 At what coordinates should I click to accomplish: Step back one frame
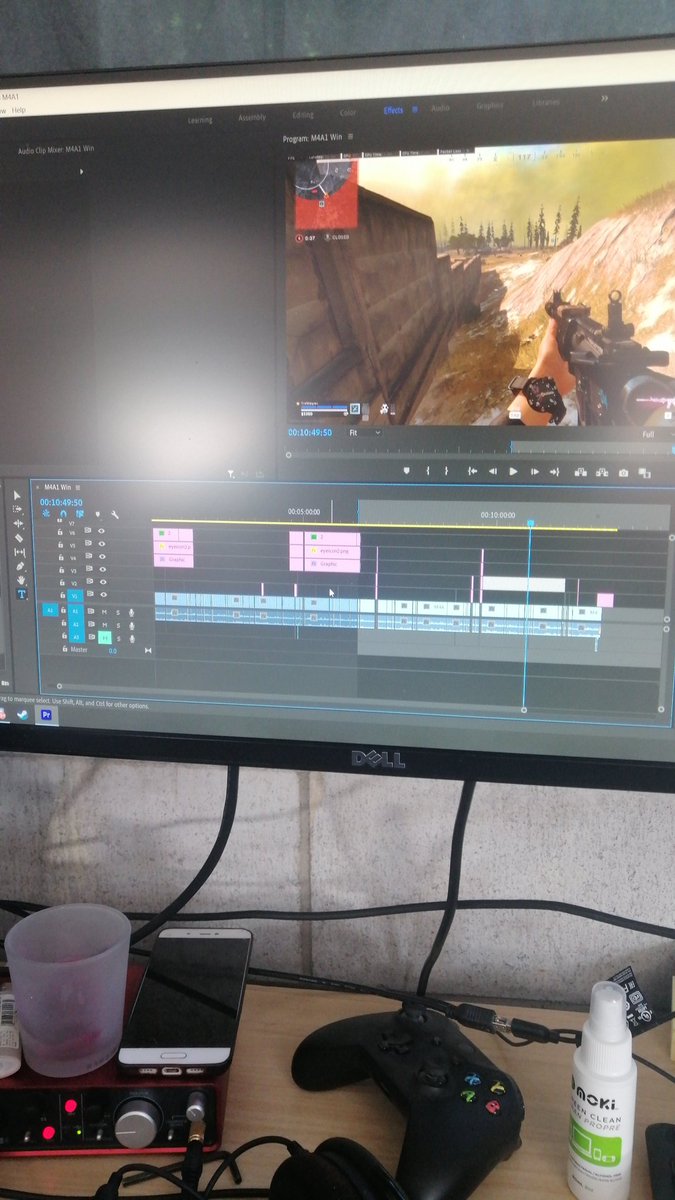pyautogui.click(x=493, y=471)
